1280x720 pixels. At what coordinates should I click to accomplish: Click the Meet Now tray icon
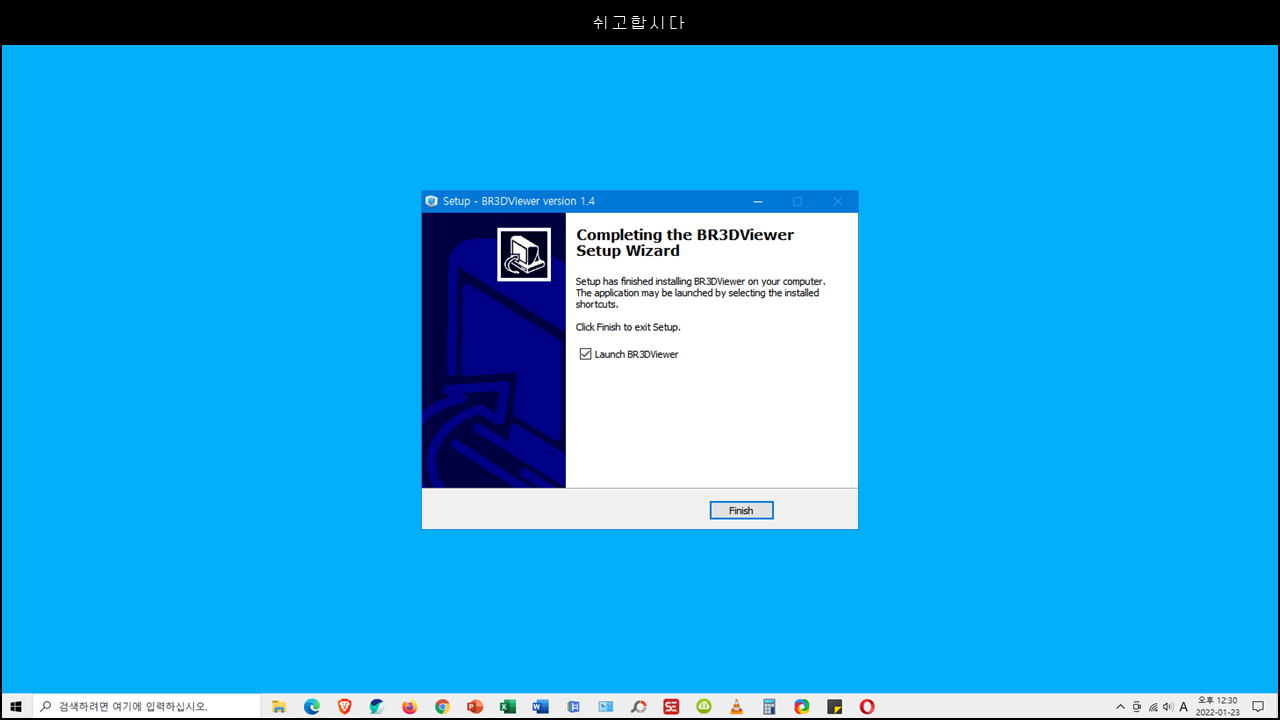(x=1137, y=707)
